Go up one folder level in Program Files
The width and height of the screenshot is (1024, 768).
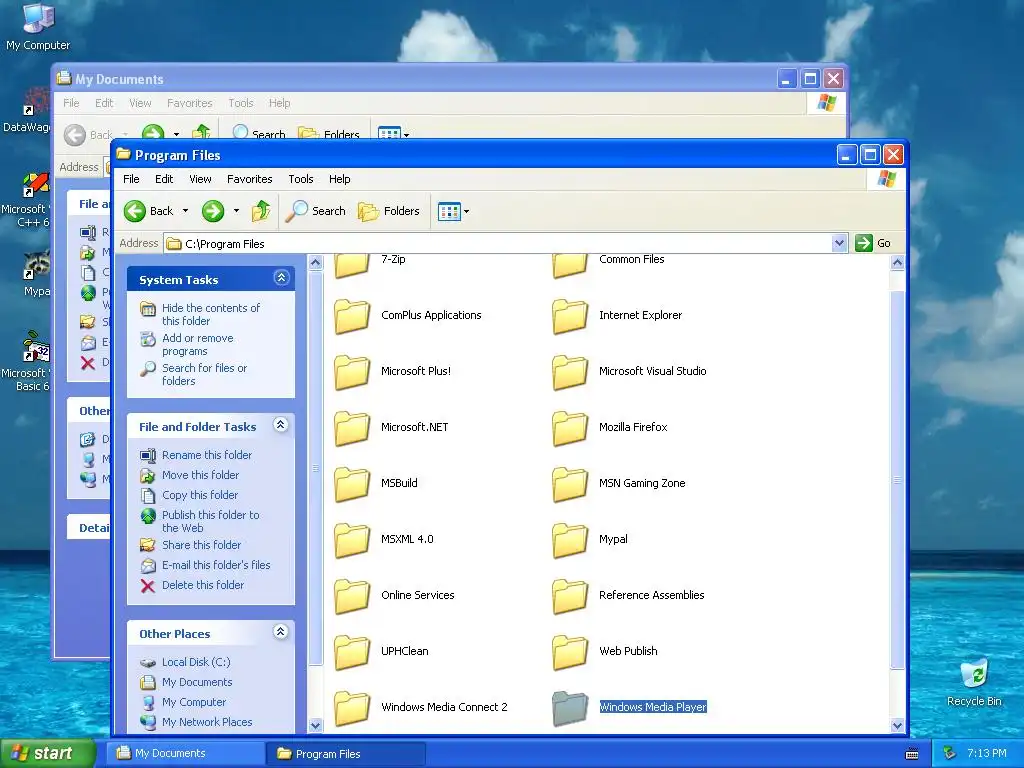pyautogui.click(x=261, y=211)
